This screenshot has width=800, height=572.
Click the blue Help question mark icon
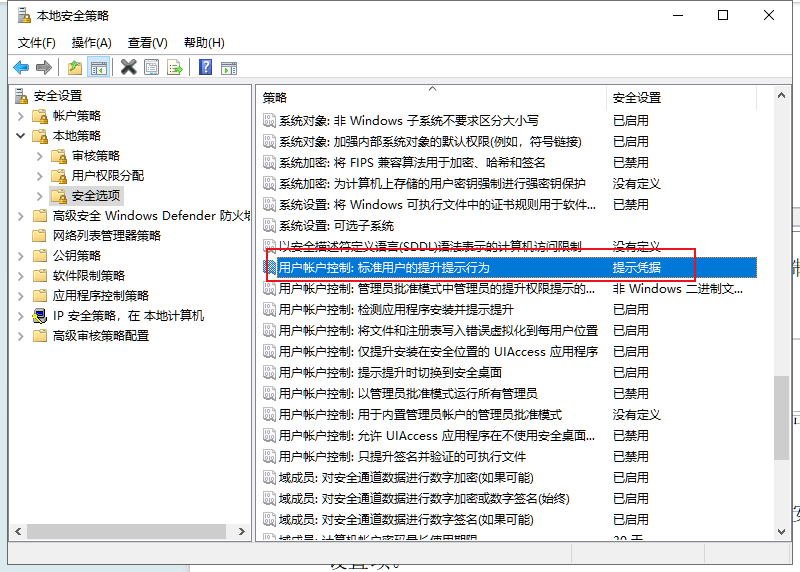[x=206, y=67]
